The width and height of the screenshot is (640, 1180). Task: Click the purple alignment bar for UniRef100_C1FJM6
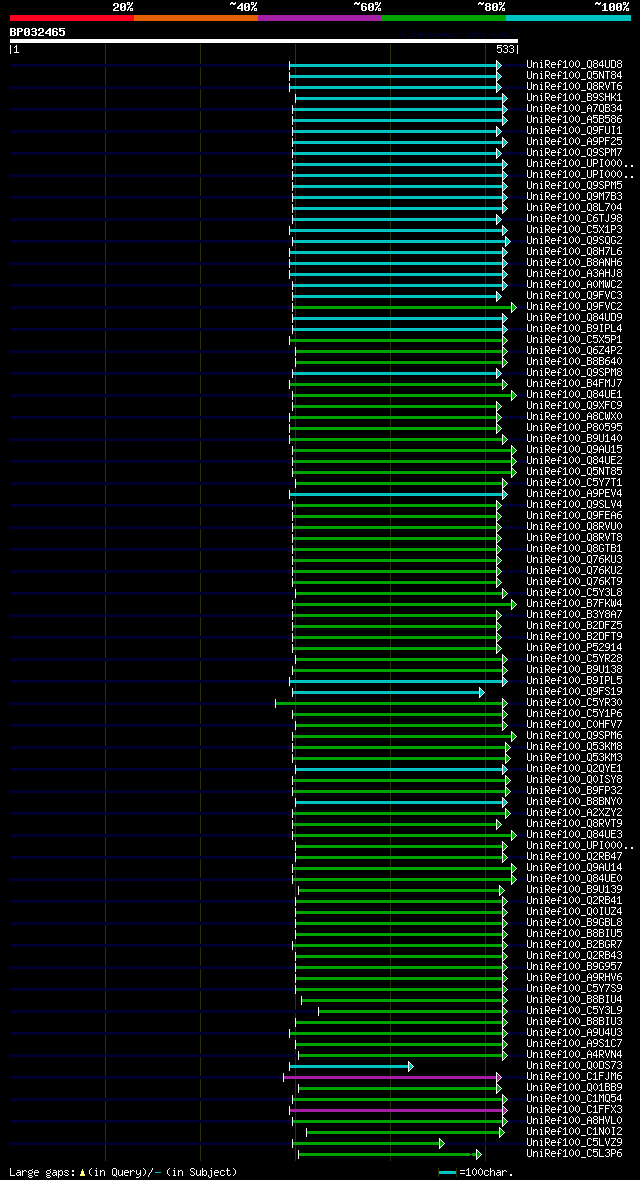392,1077
